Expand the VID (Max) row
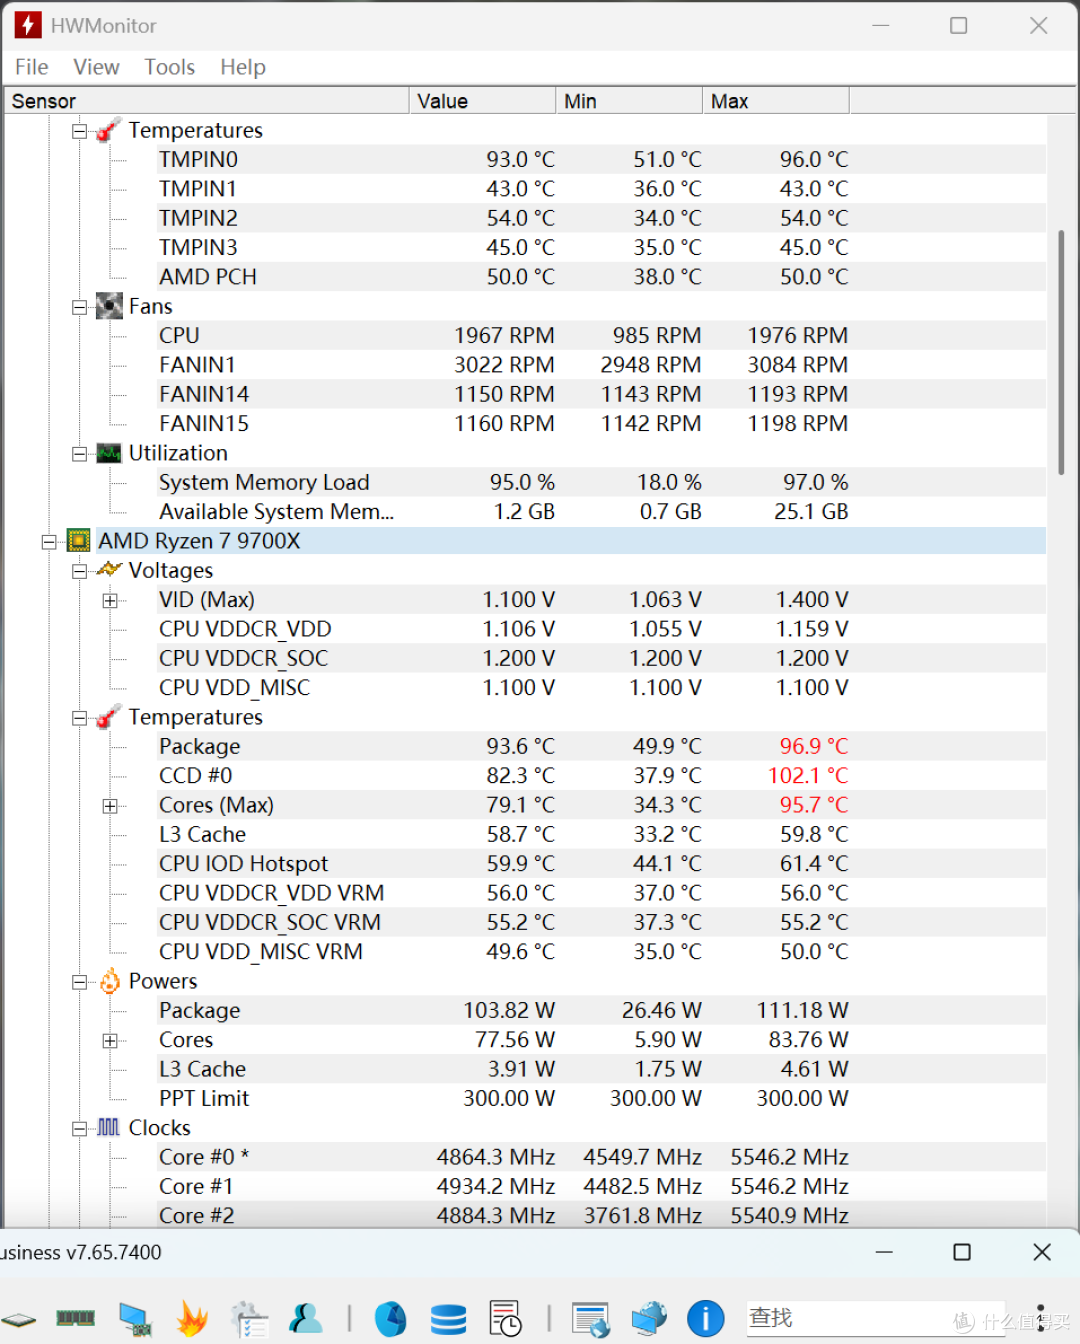1080x1344 pixels. pos(110,600)
